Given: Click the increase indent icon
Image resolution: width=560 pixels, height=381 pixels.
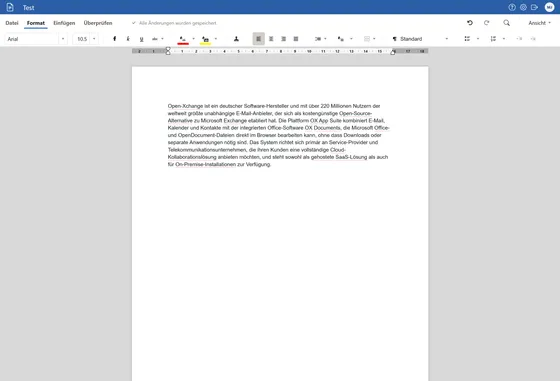Looking at the screenshot, I should tap(533, 39).
